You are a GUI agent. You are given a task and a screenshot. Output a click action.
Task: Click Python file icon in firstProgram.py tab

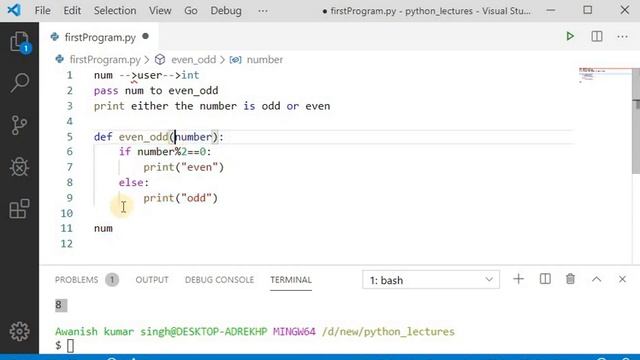coord(54,37)
